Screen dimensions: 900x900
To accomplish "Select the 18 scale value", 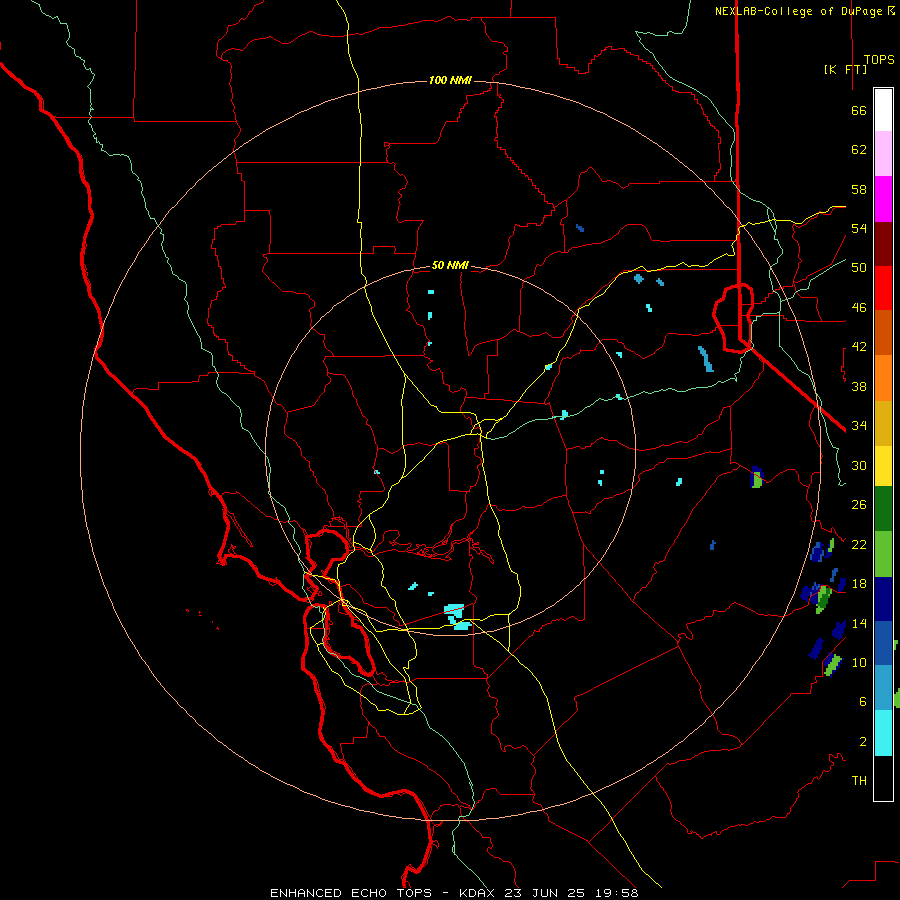I will 859,584.
